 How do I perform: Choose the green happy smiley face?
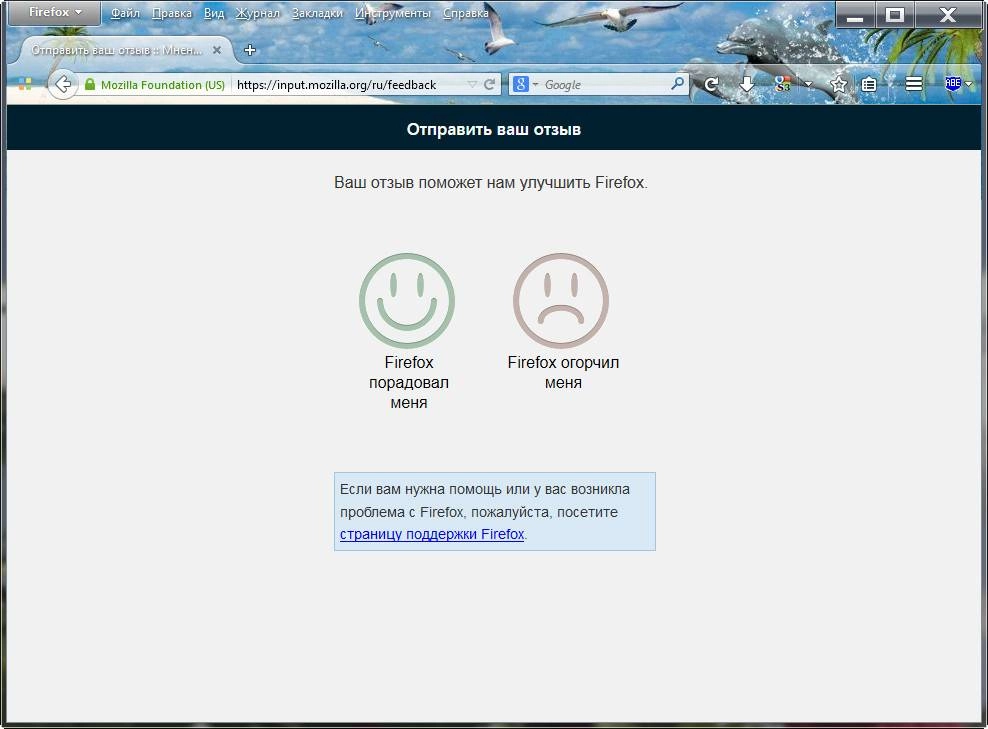[407, 301]
